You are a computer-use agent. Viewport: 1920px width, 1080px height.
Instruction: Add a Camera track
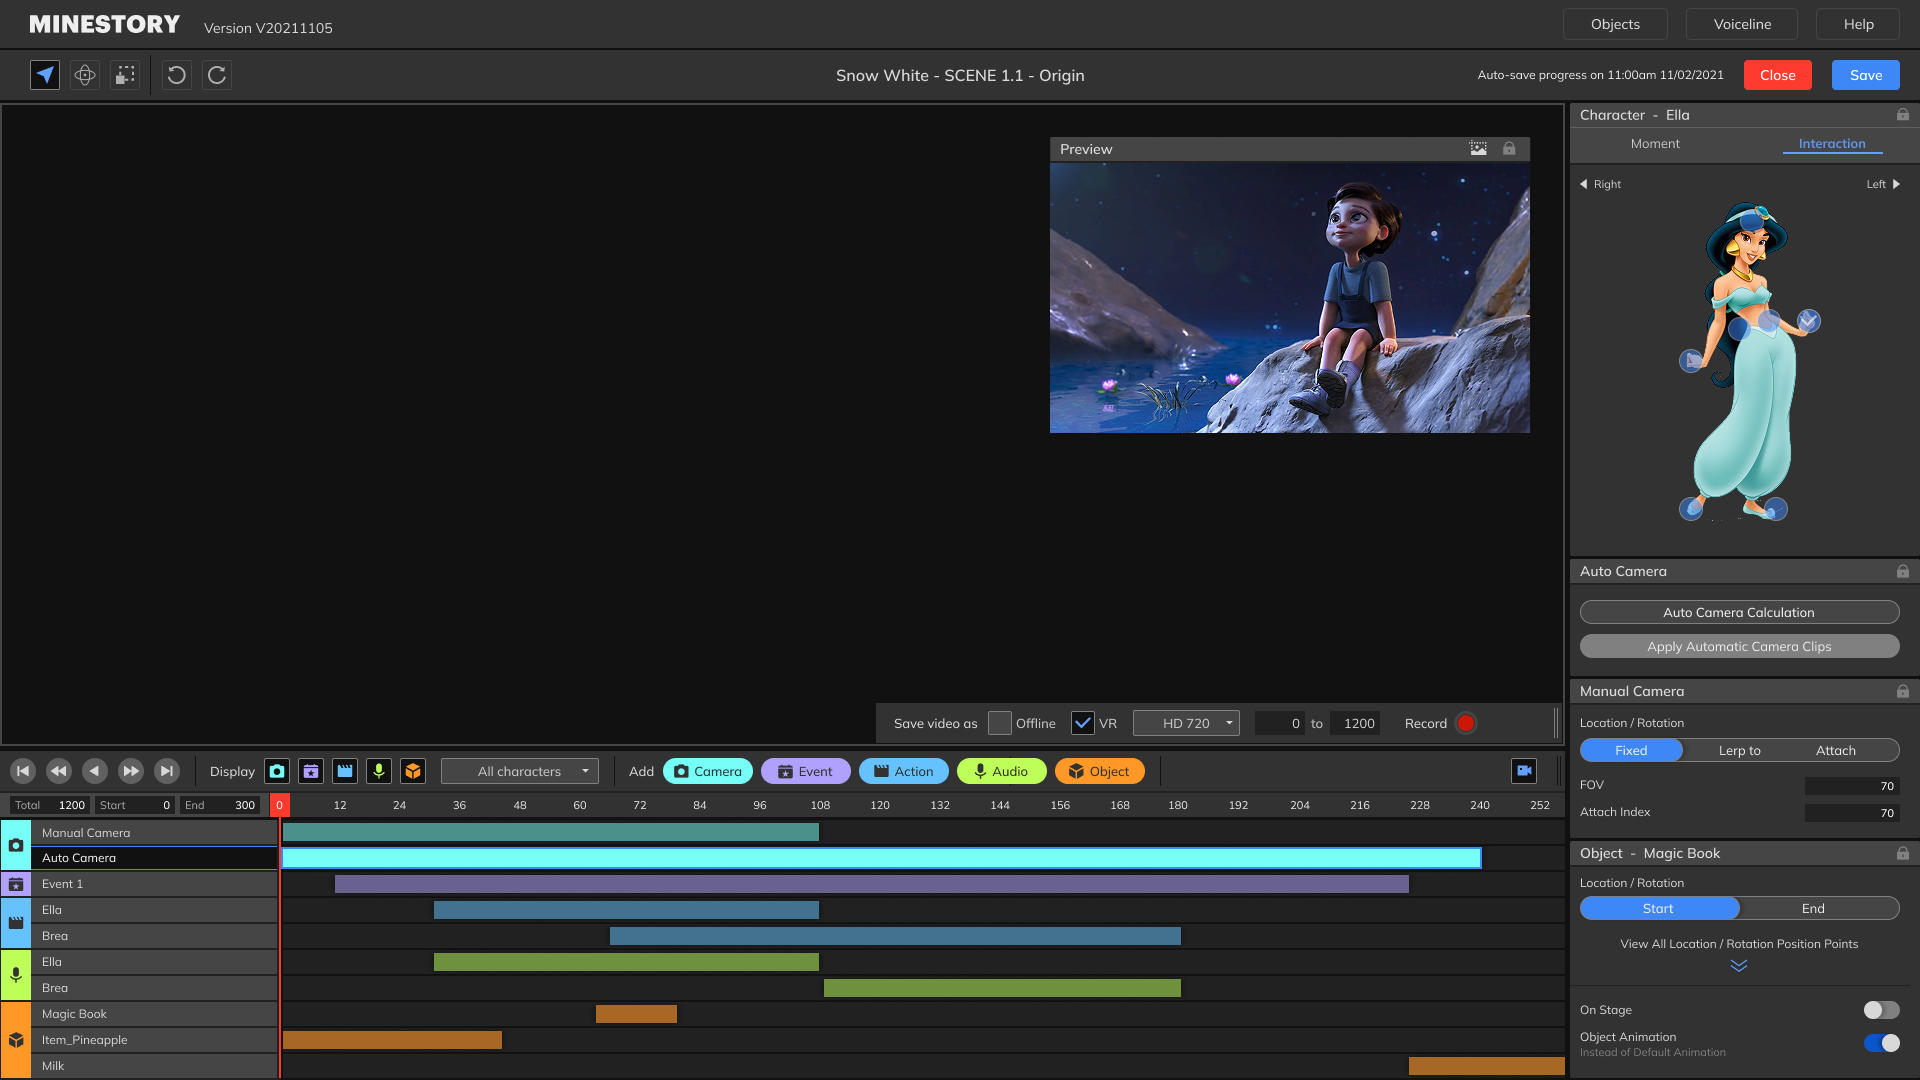tap(708, 771)
